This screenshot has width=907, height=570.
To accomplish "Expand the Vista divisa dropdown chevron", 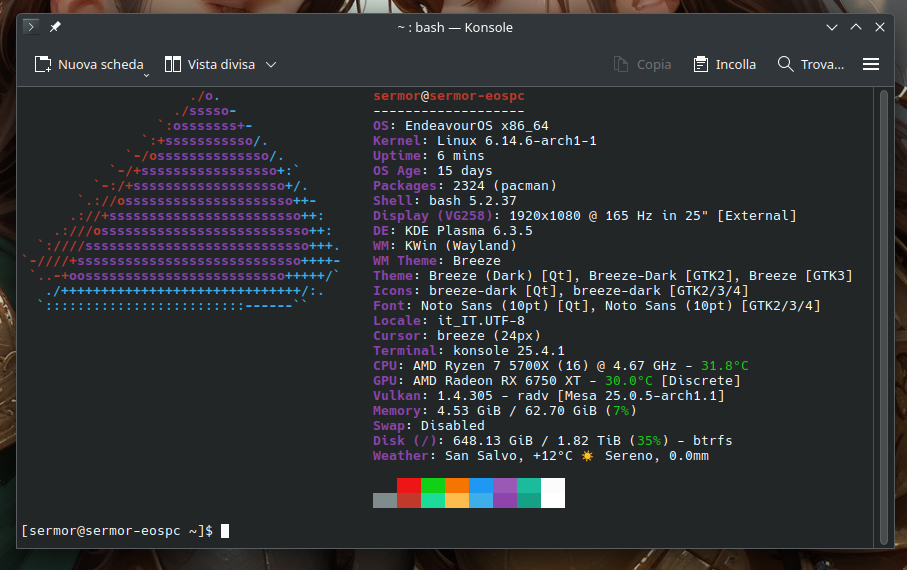I will (x=271, y=64).
